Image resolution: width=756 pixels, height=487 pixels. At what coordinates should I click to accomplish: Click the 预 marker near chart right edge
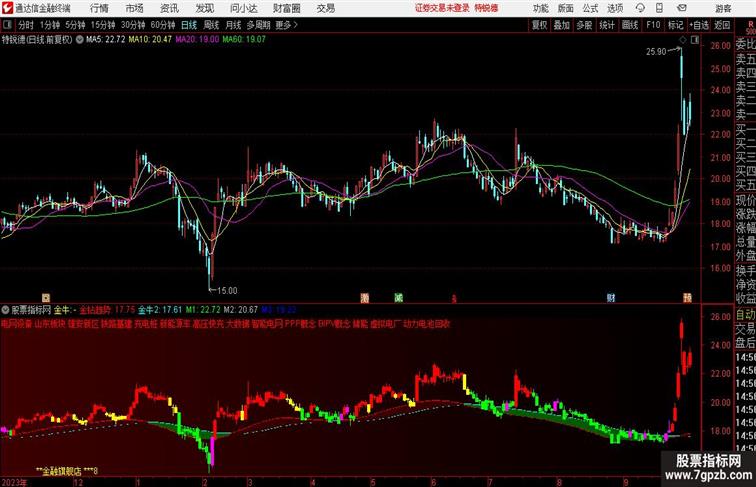pos(687,298)
